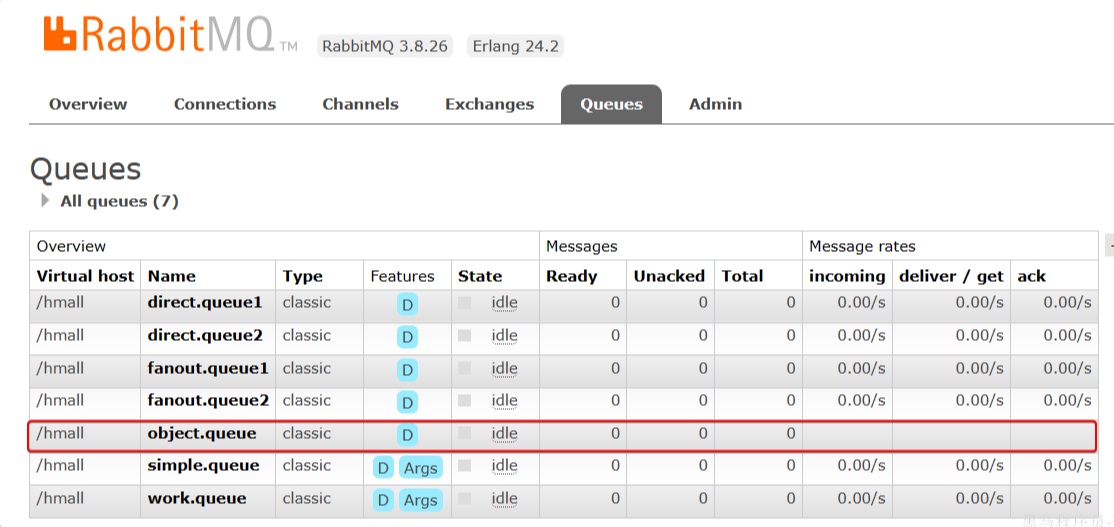The width and height of the screenshot is (1114, 527).
Task: Sort queues by the Name column header
Action: 171,276
